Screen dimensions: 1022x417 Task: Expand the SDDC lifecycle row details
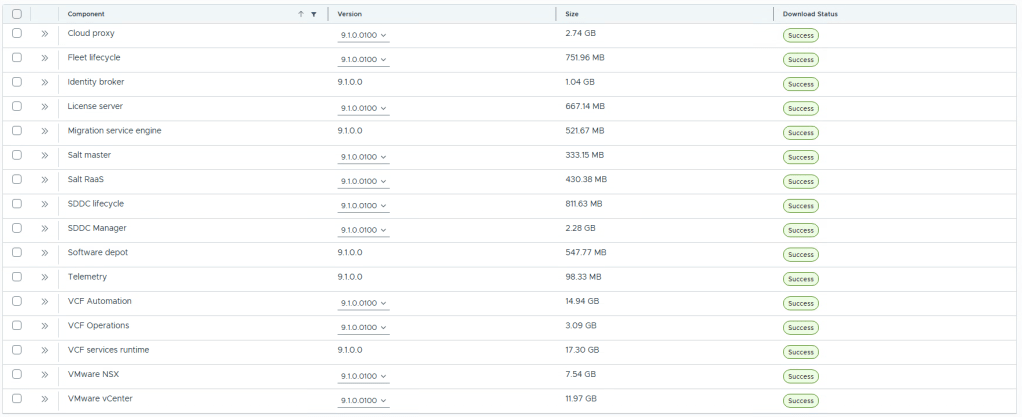44,204
